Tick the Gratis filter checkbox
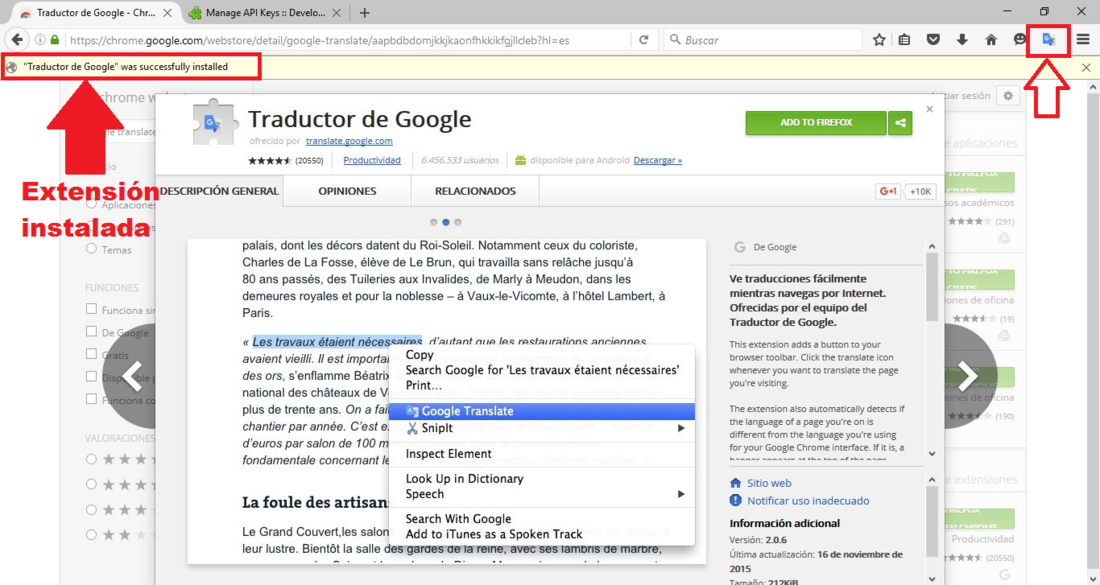Image resolution: width=1100 pixels, height=585 pixels. [91, 354]
